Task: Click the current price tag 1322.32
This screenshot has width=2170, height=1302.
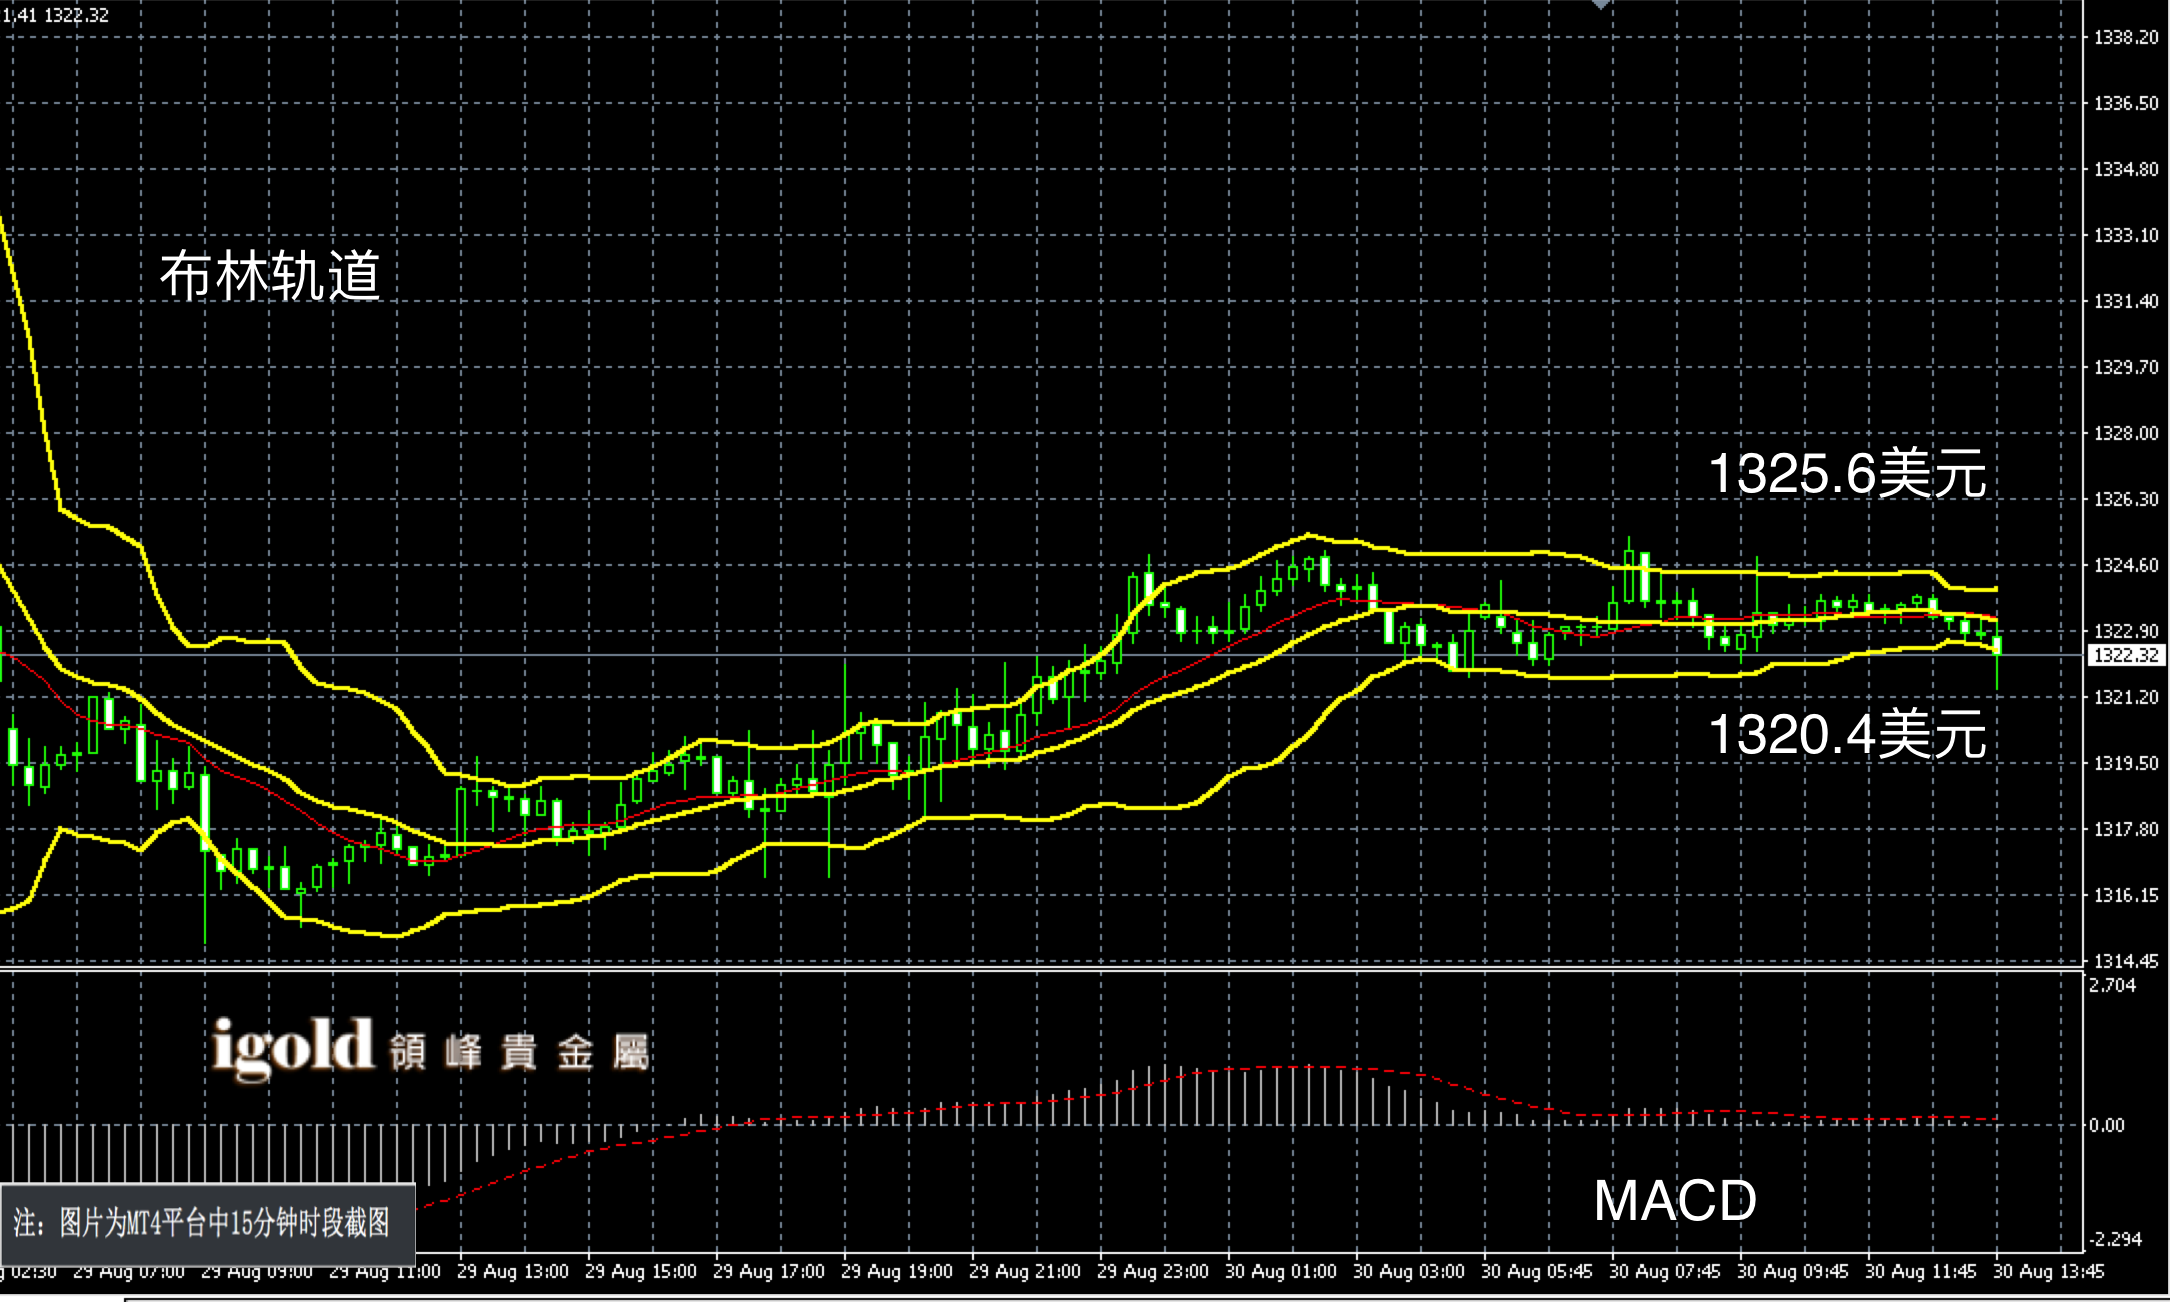Action: pos(2126,656)
